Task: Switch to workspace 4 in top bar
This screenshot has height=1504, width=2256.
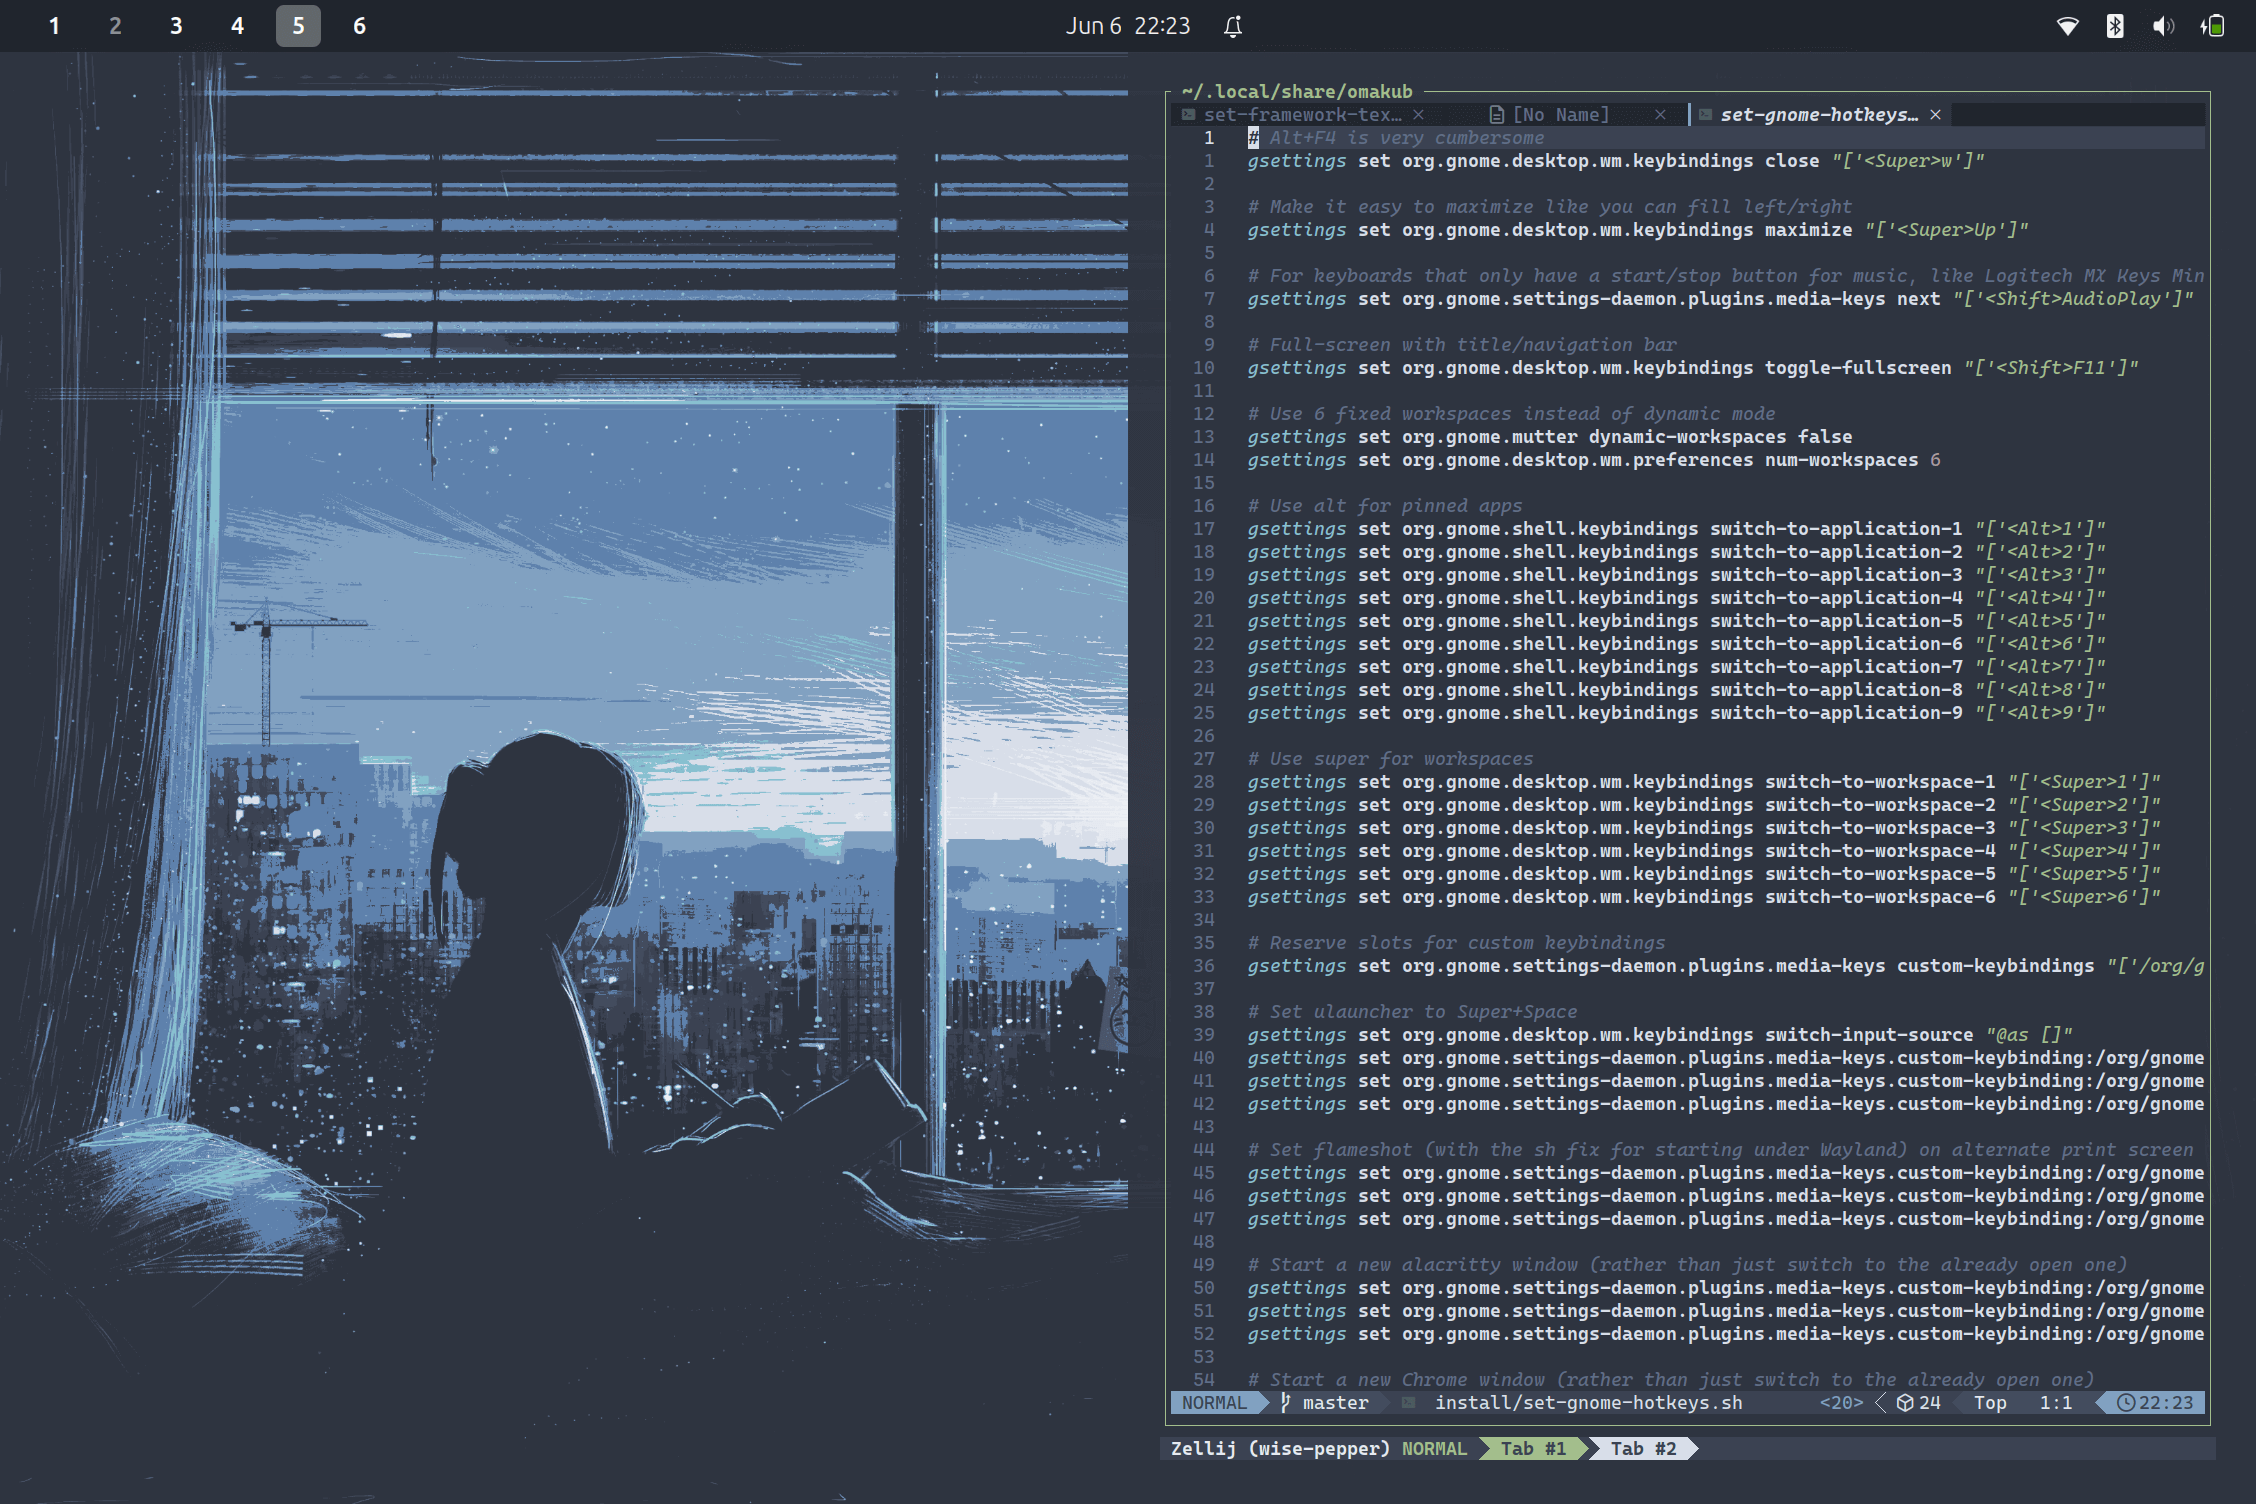Action: pos(237,26)
